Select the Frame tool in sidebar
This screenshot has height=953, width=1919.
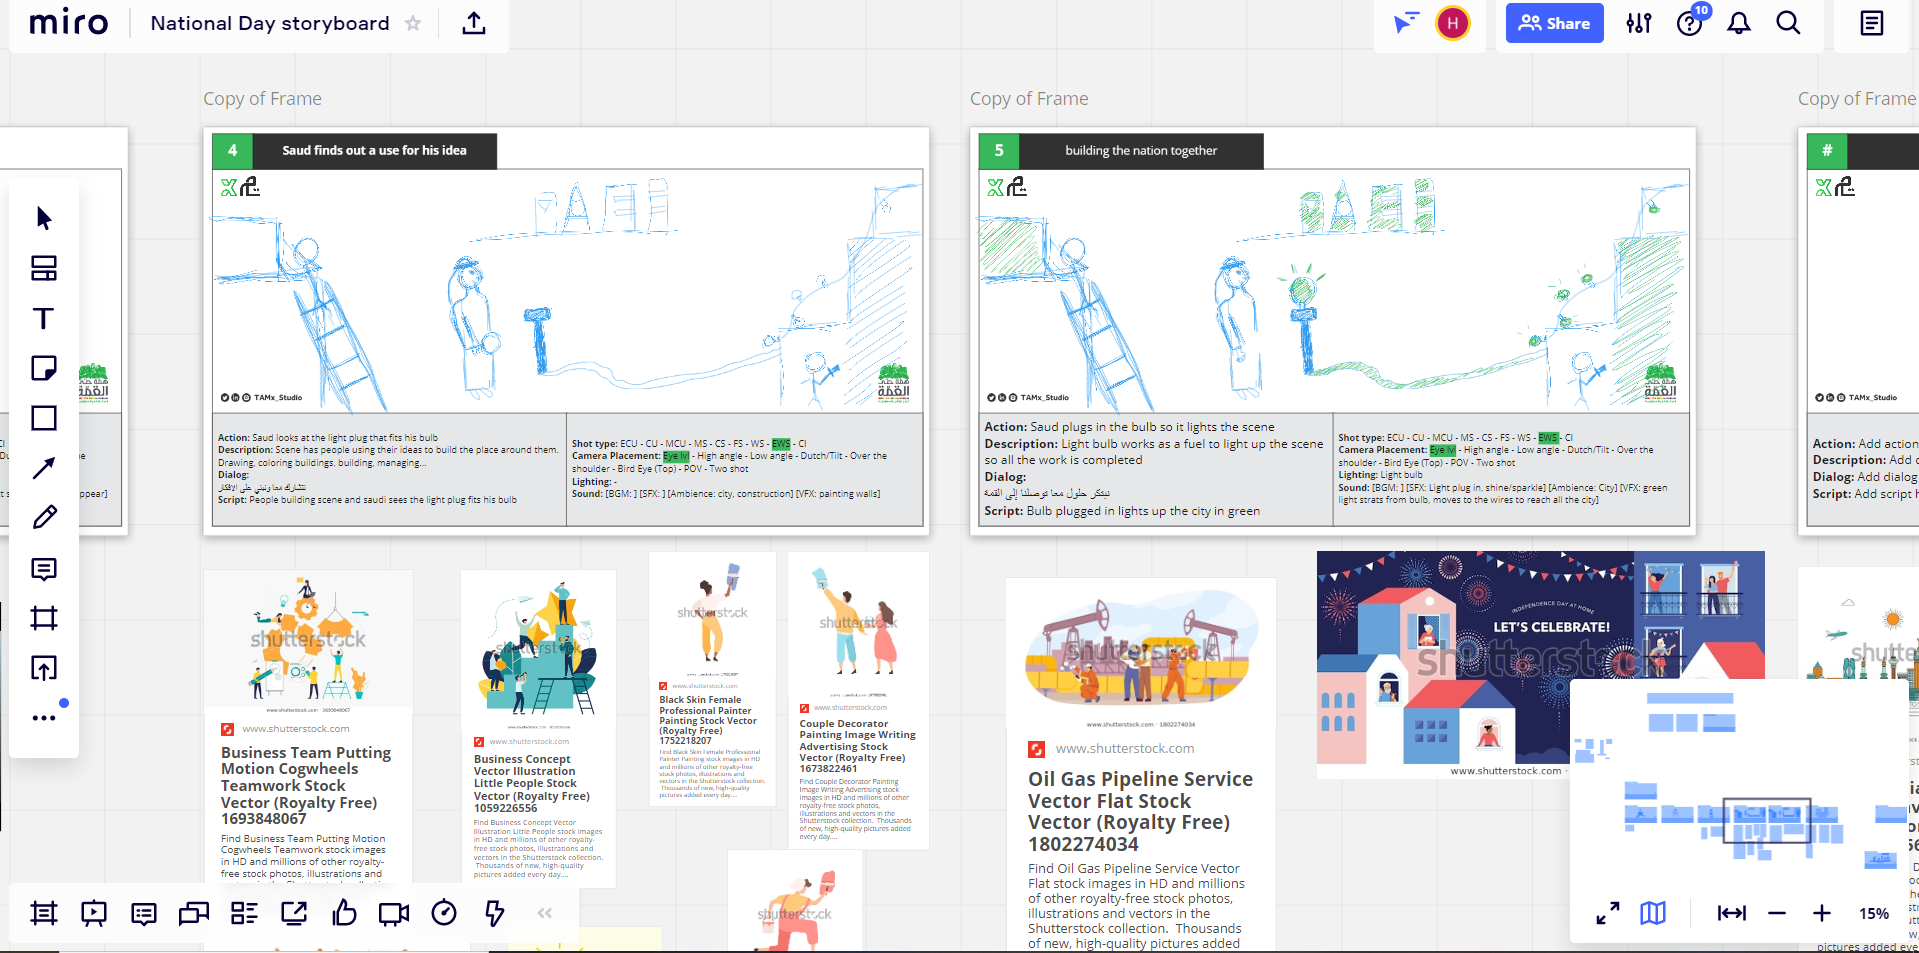(x=44, y=618)
